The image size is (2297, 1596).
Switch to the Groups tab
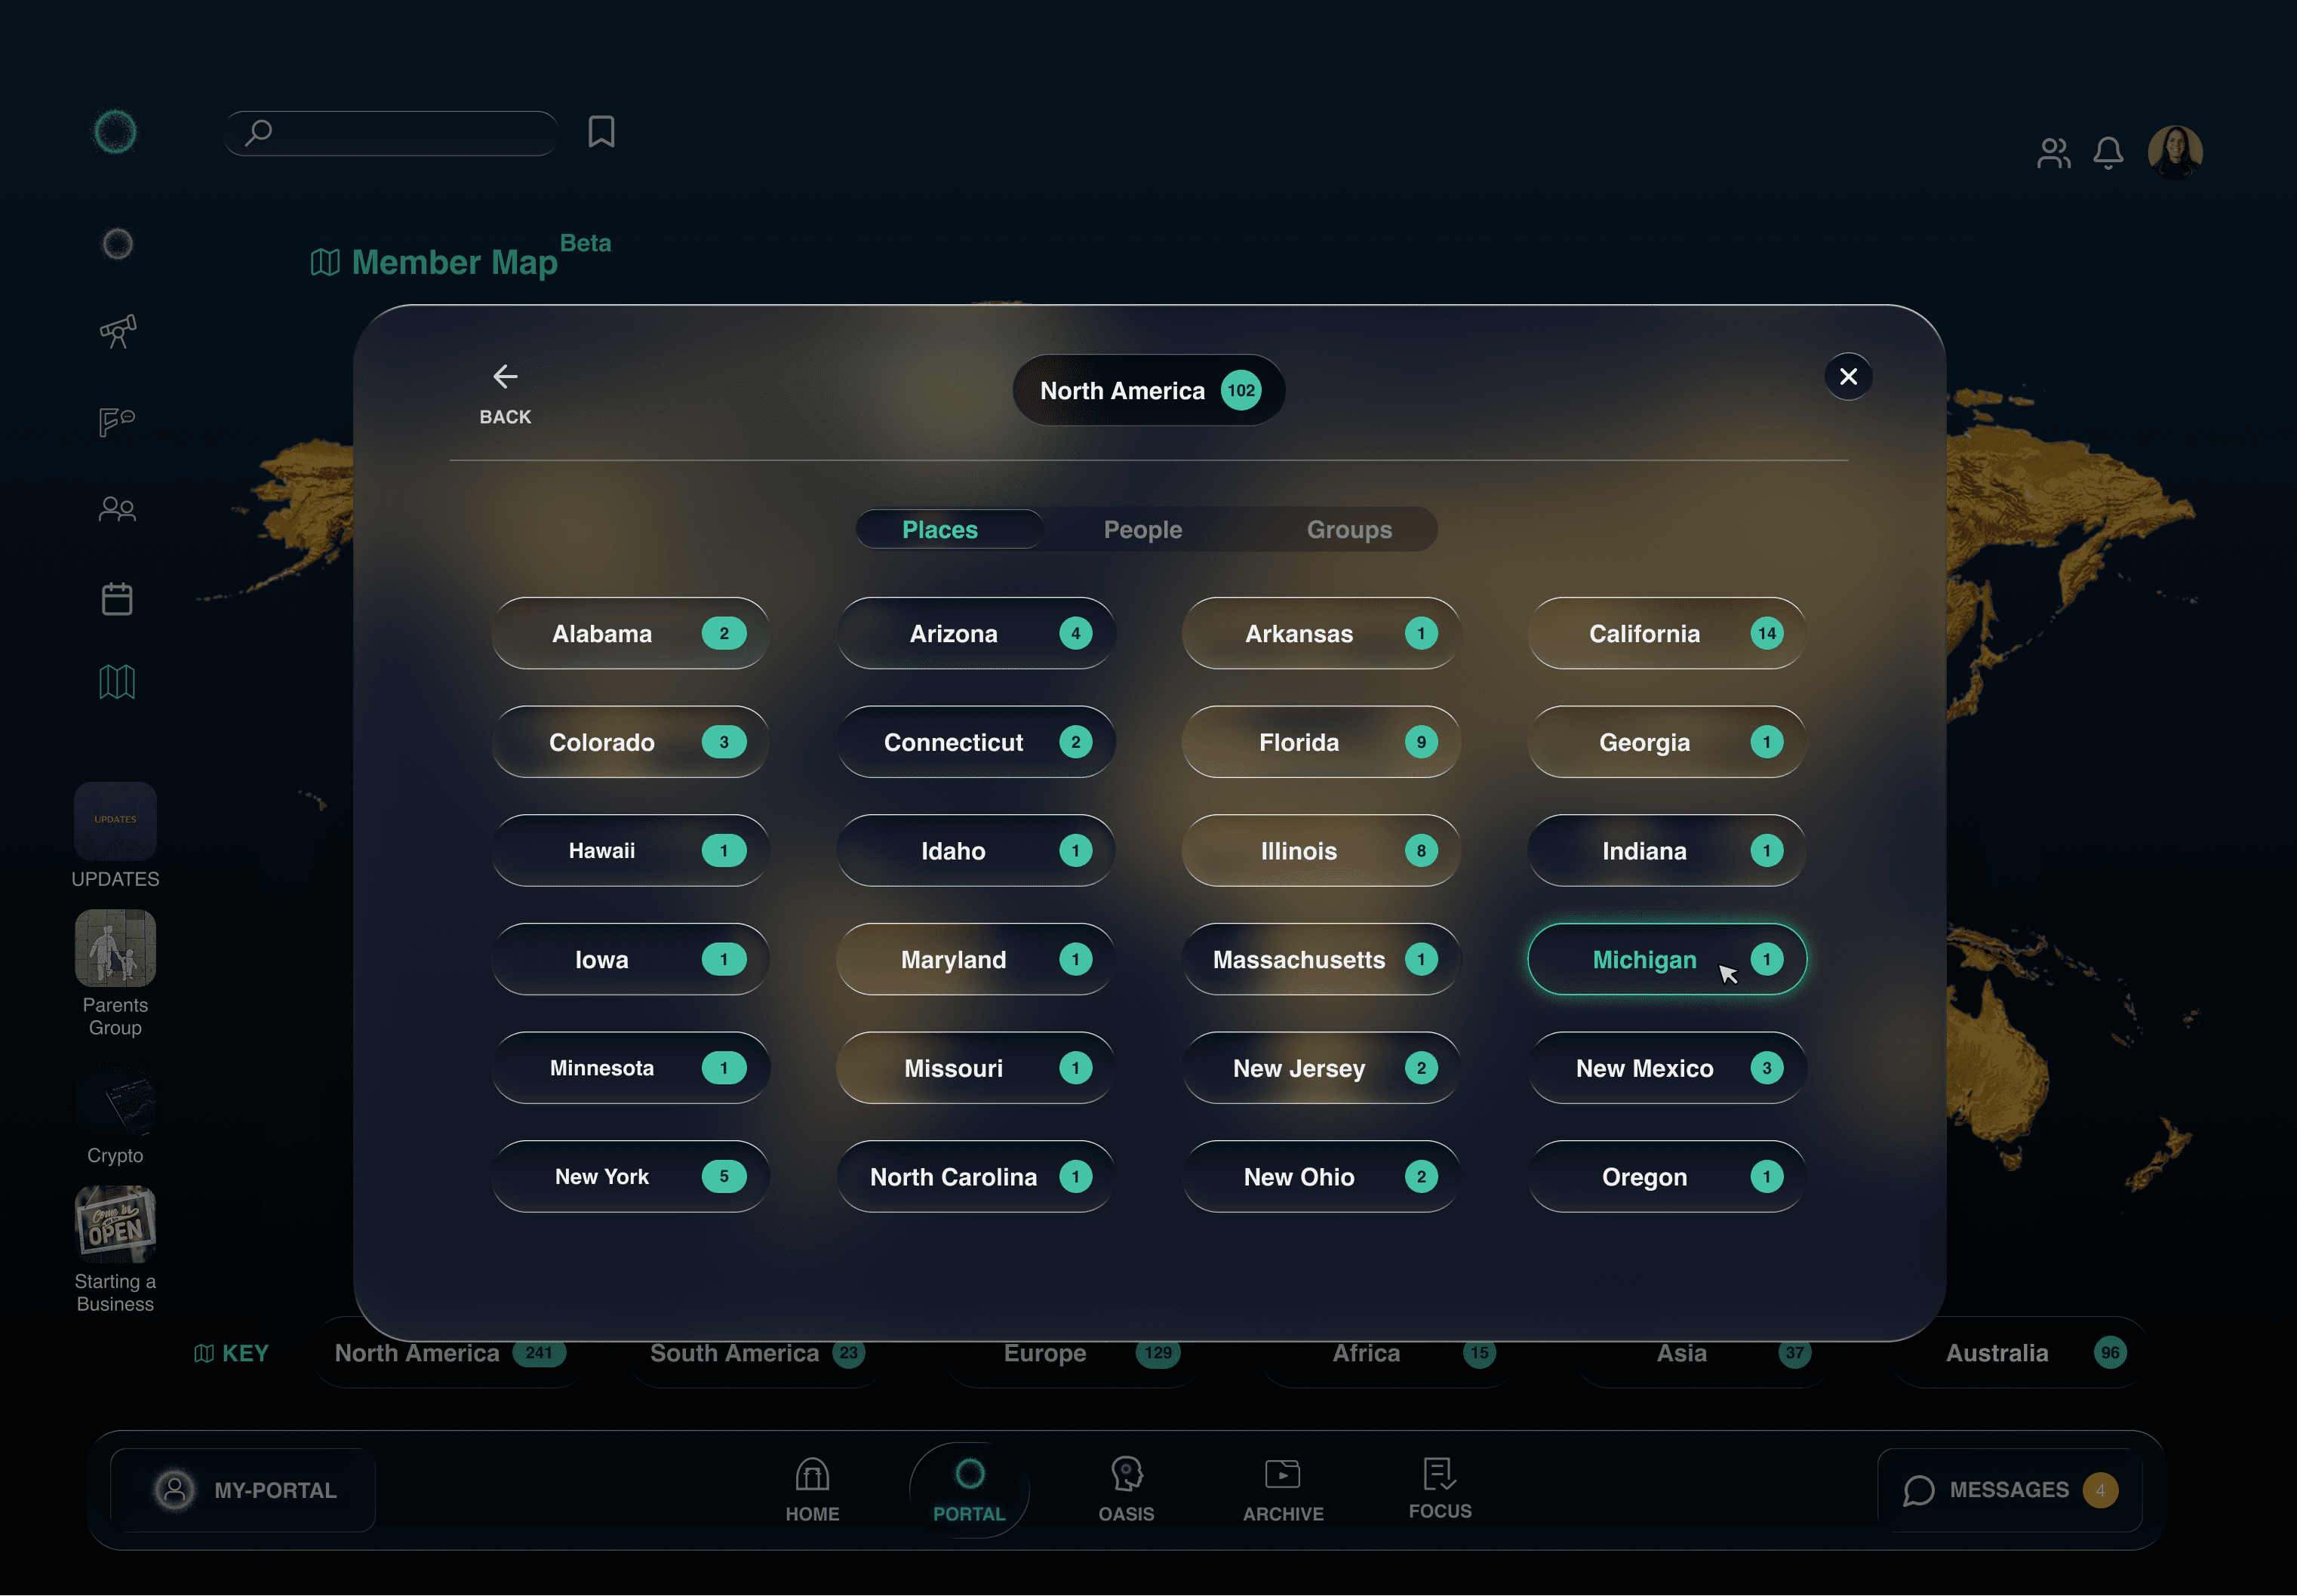pos(1348,529)
